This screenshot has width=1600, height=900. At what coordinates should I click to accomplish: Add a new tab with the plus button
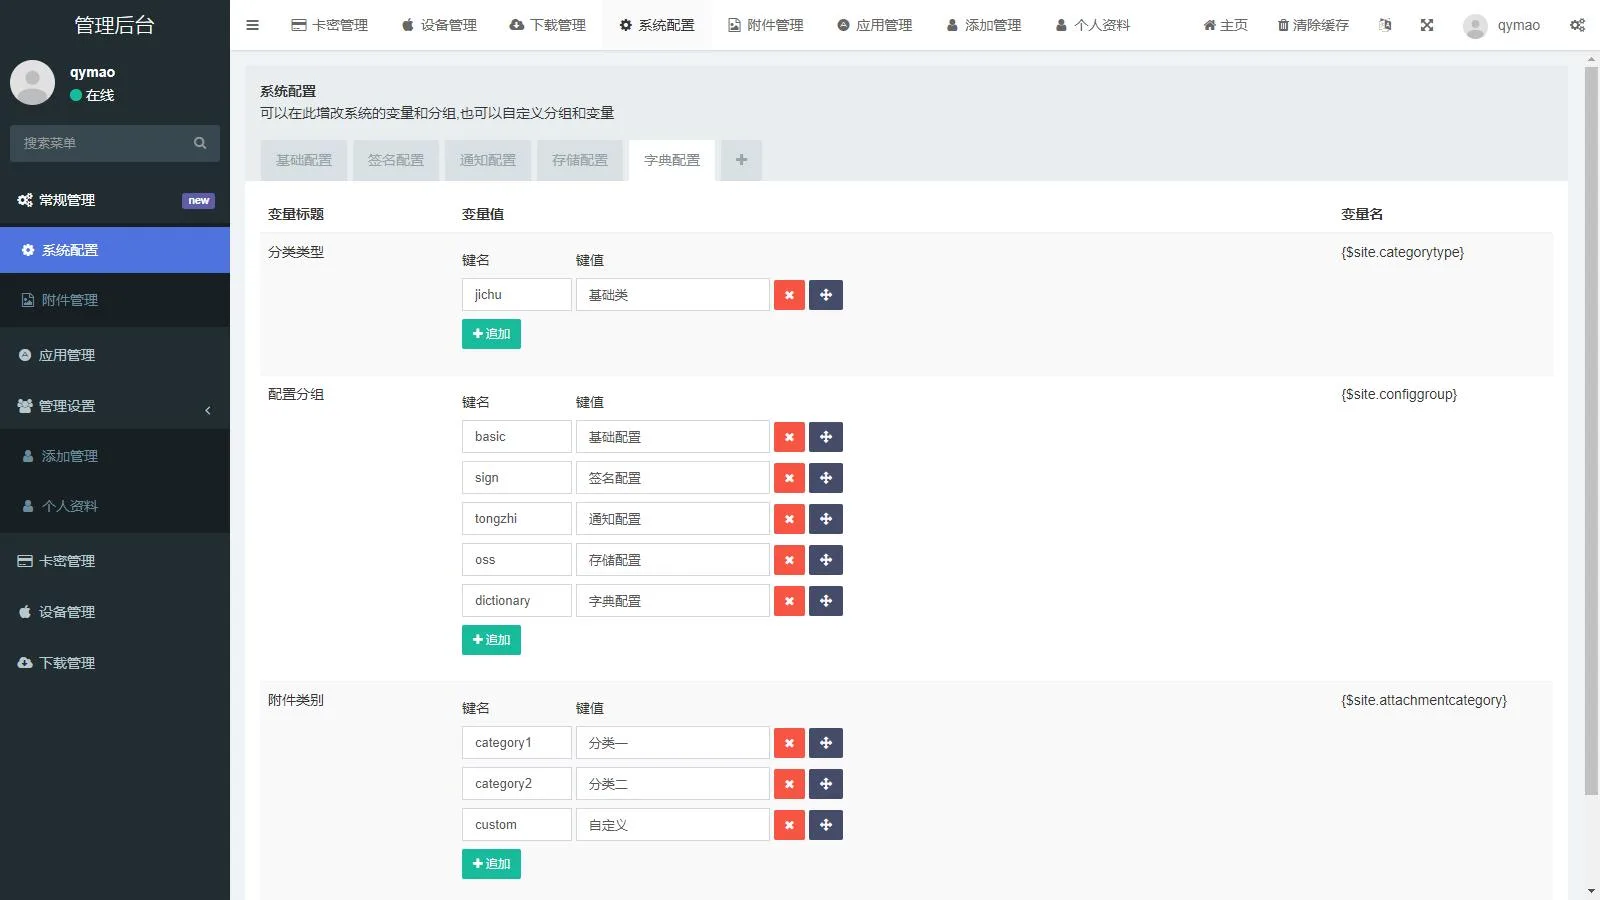tap(741, 160)
